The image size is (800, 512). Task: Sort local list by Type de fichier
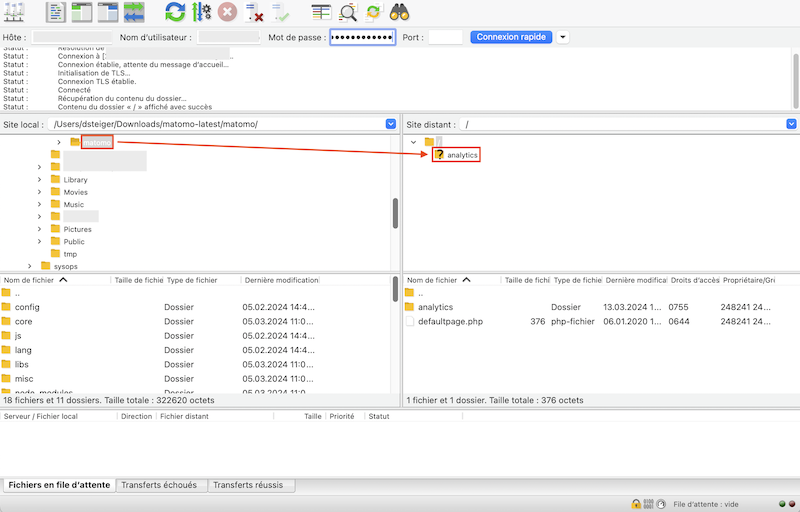click(x=192, y=280)
